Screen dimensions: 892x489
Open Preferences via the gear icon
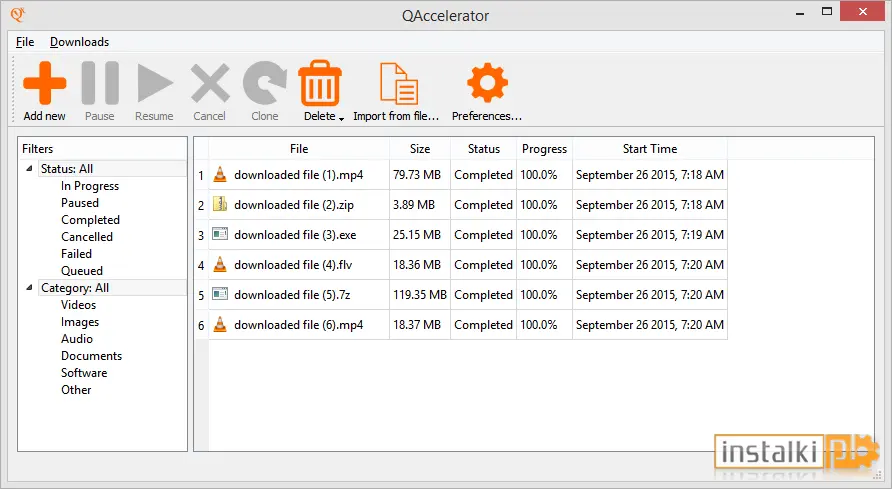tap(487, 83)
